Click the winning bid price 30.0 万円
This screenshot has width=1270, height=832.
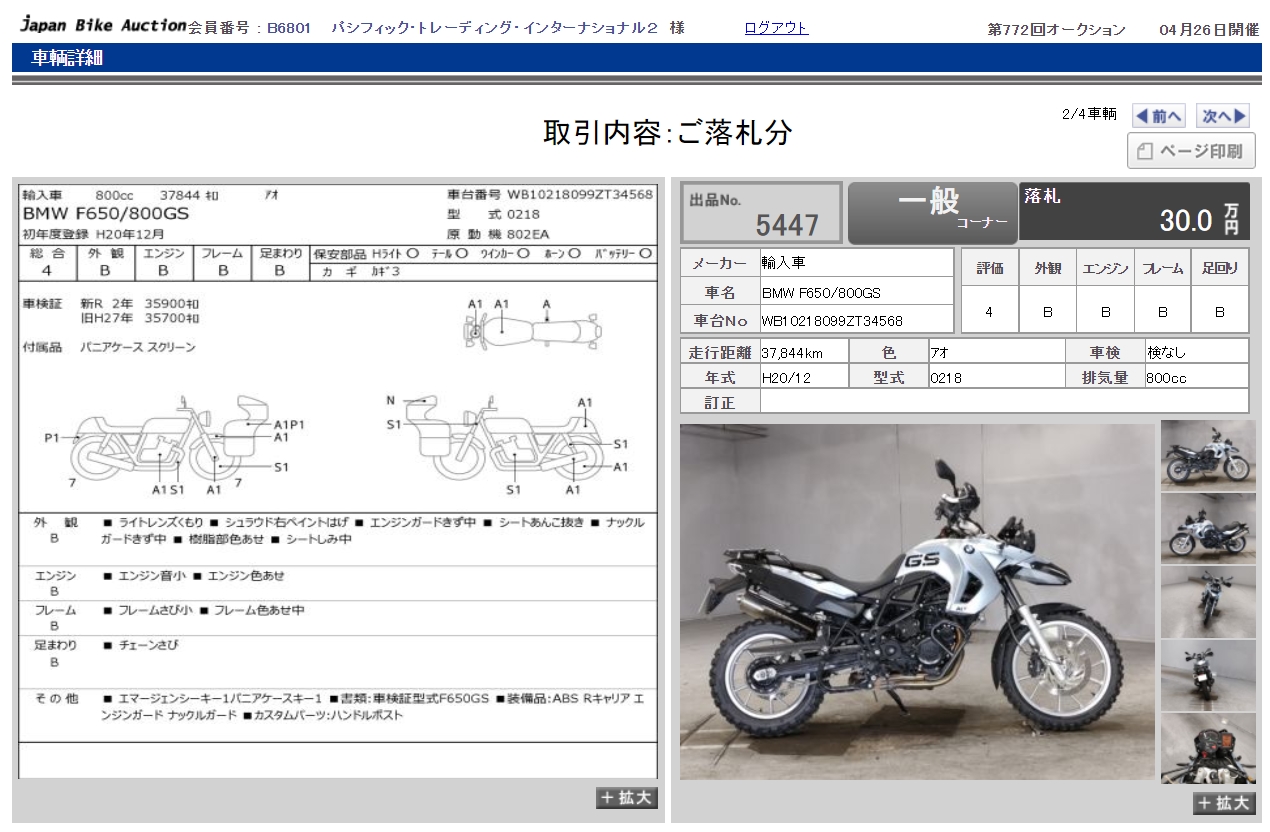pyautogui.click(x=1199, y=220)
